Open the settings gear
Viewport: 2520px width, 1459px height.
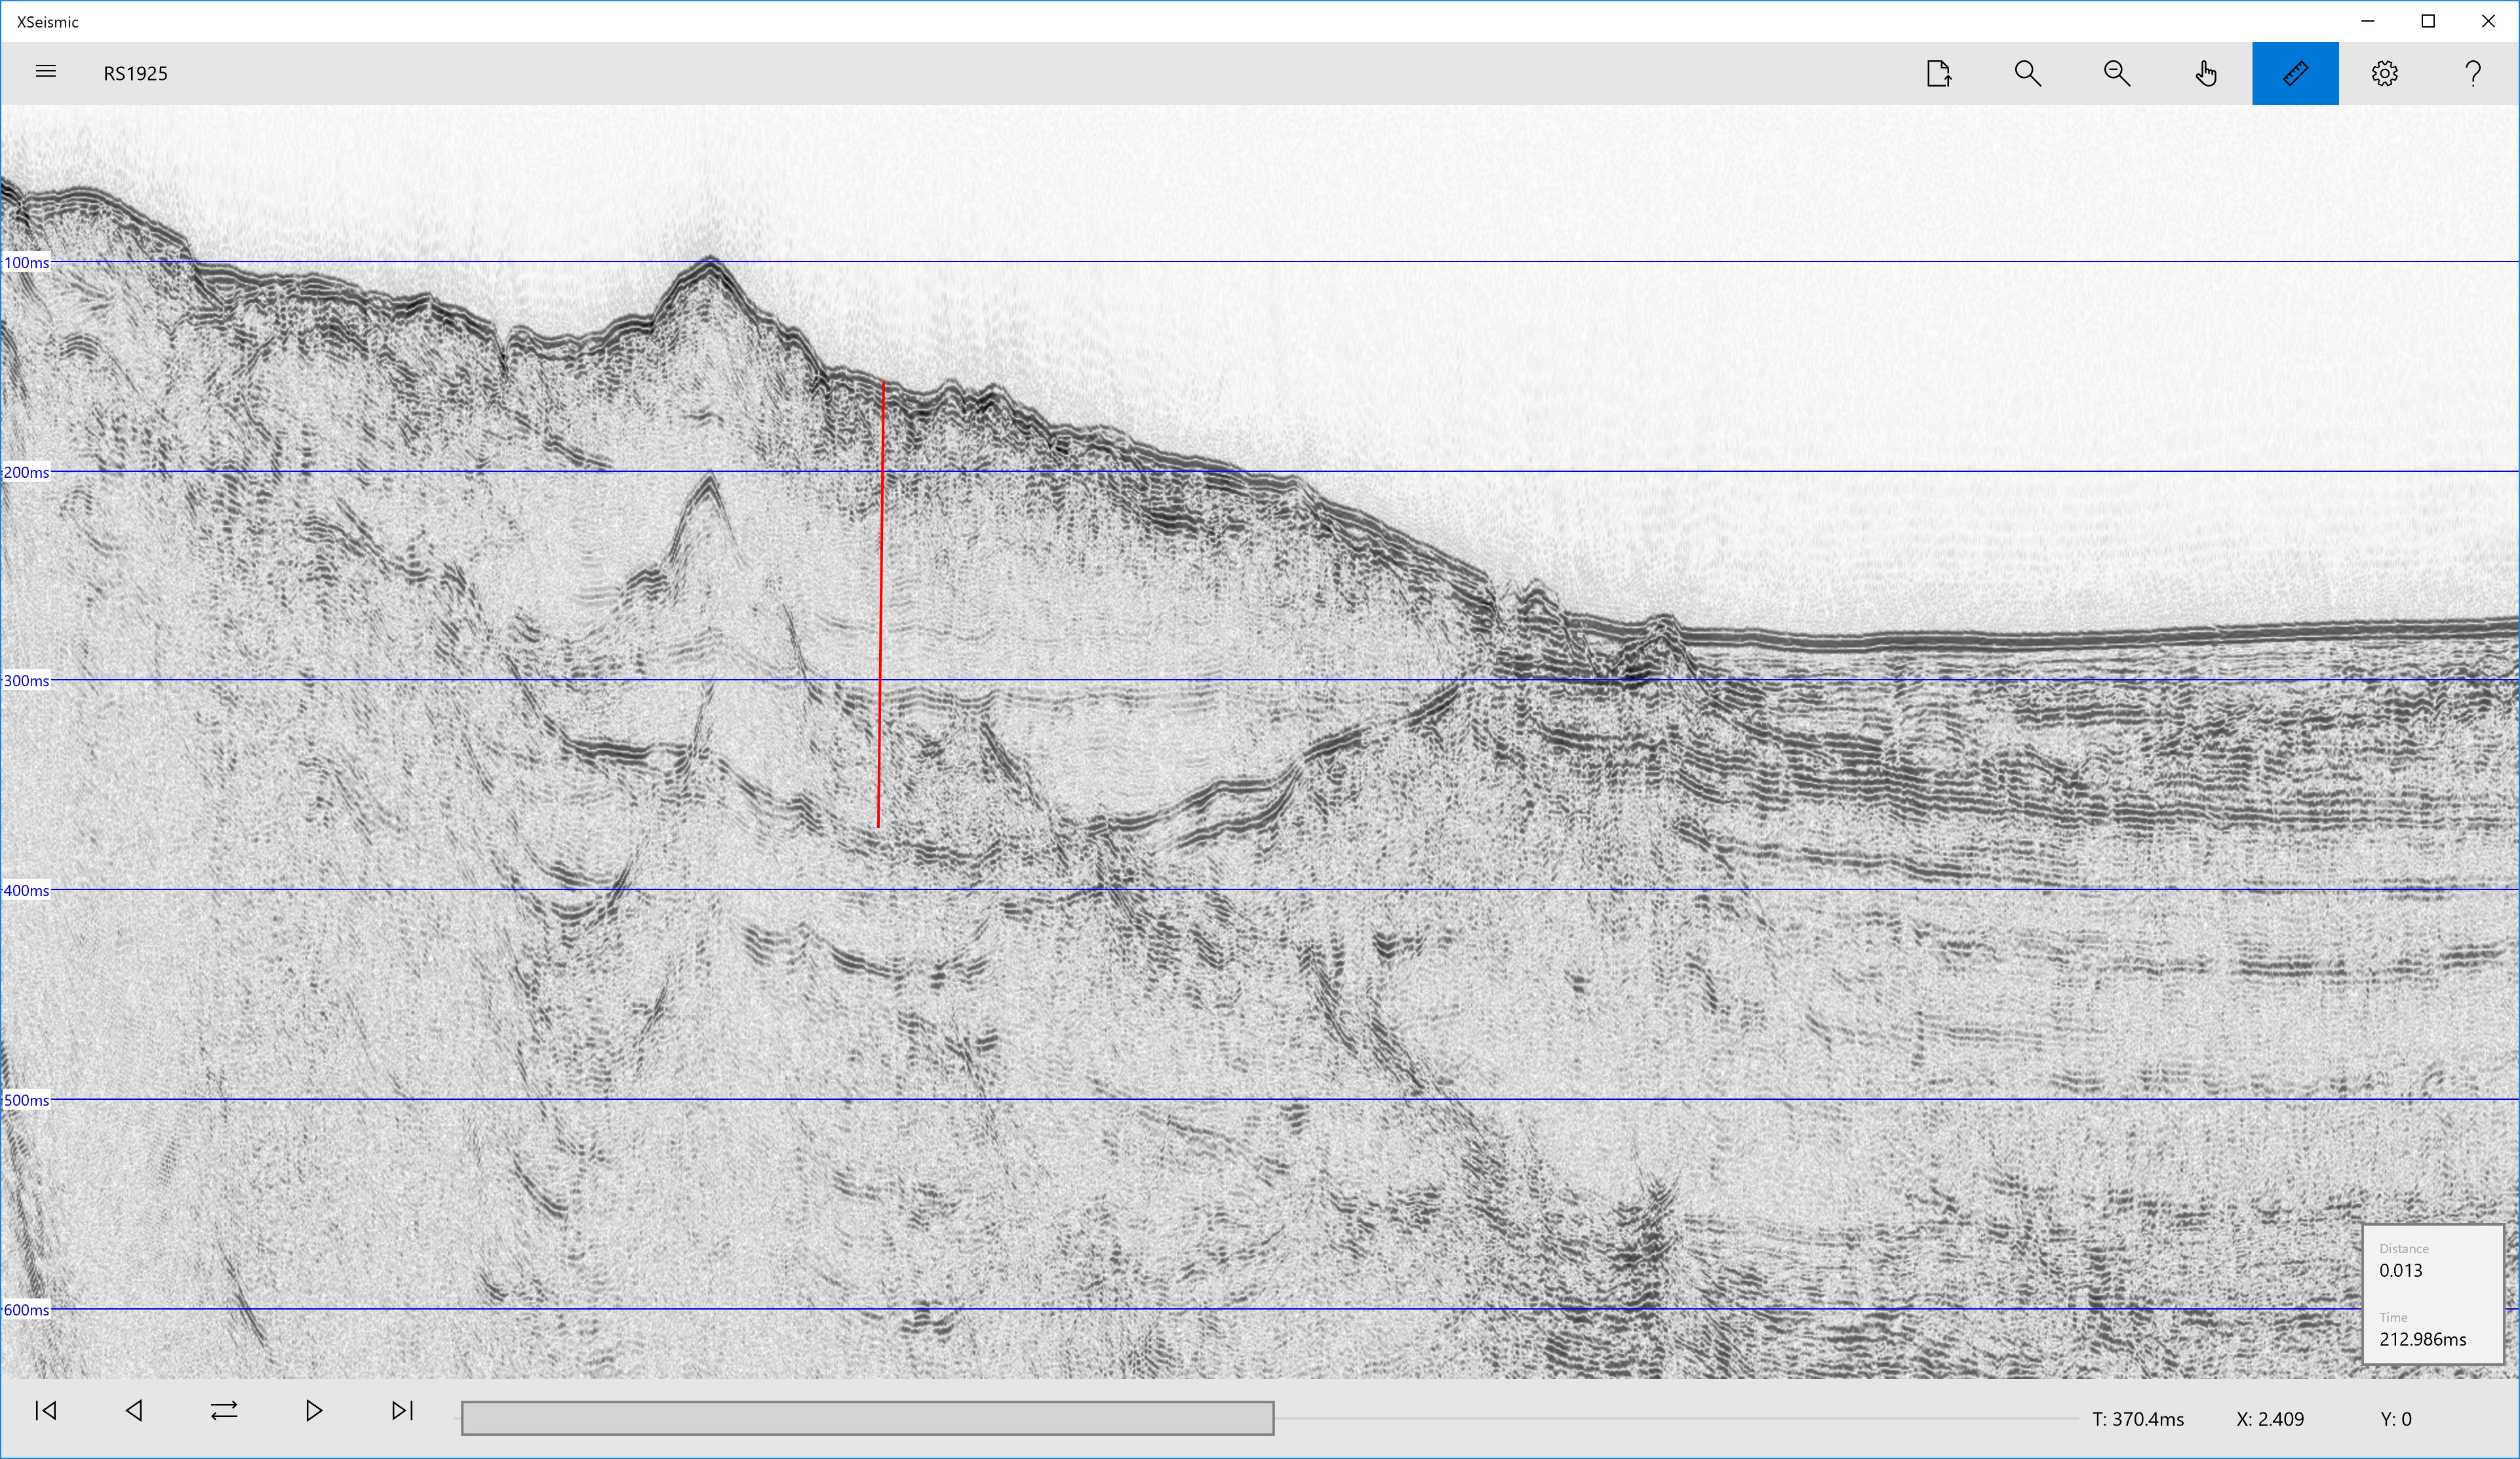pos(2384,73)
